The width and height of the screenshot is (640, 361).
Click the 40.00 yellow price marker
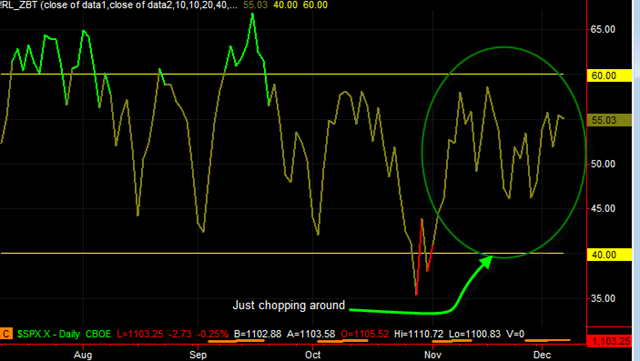pos(609,255)
